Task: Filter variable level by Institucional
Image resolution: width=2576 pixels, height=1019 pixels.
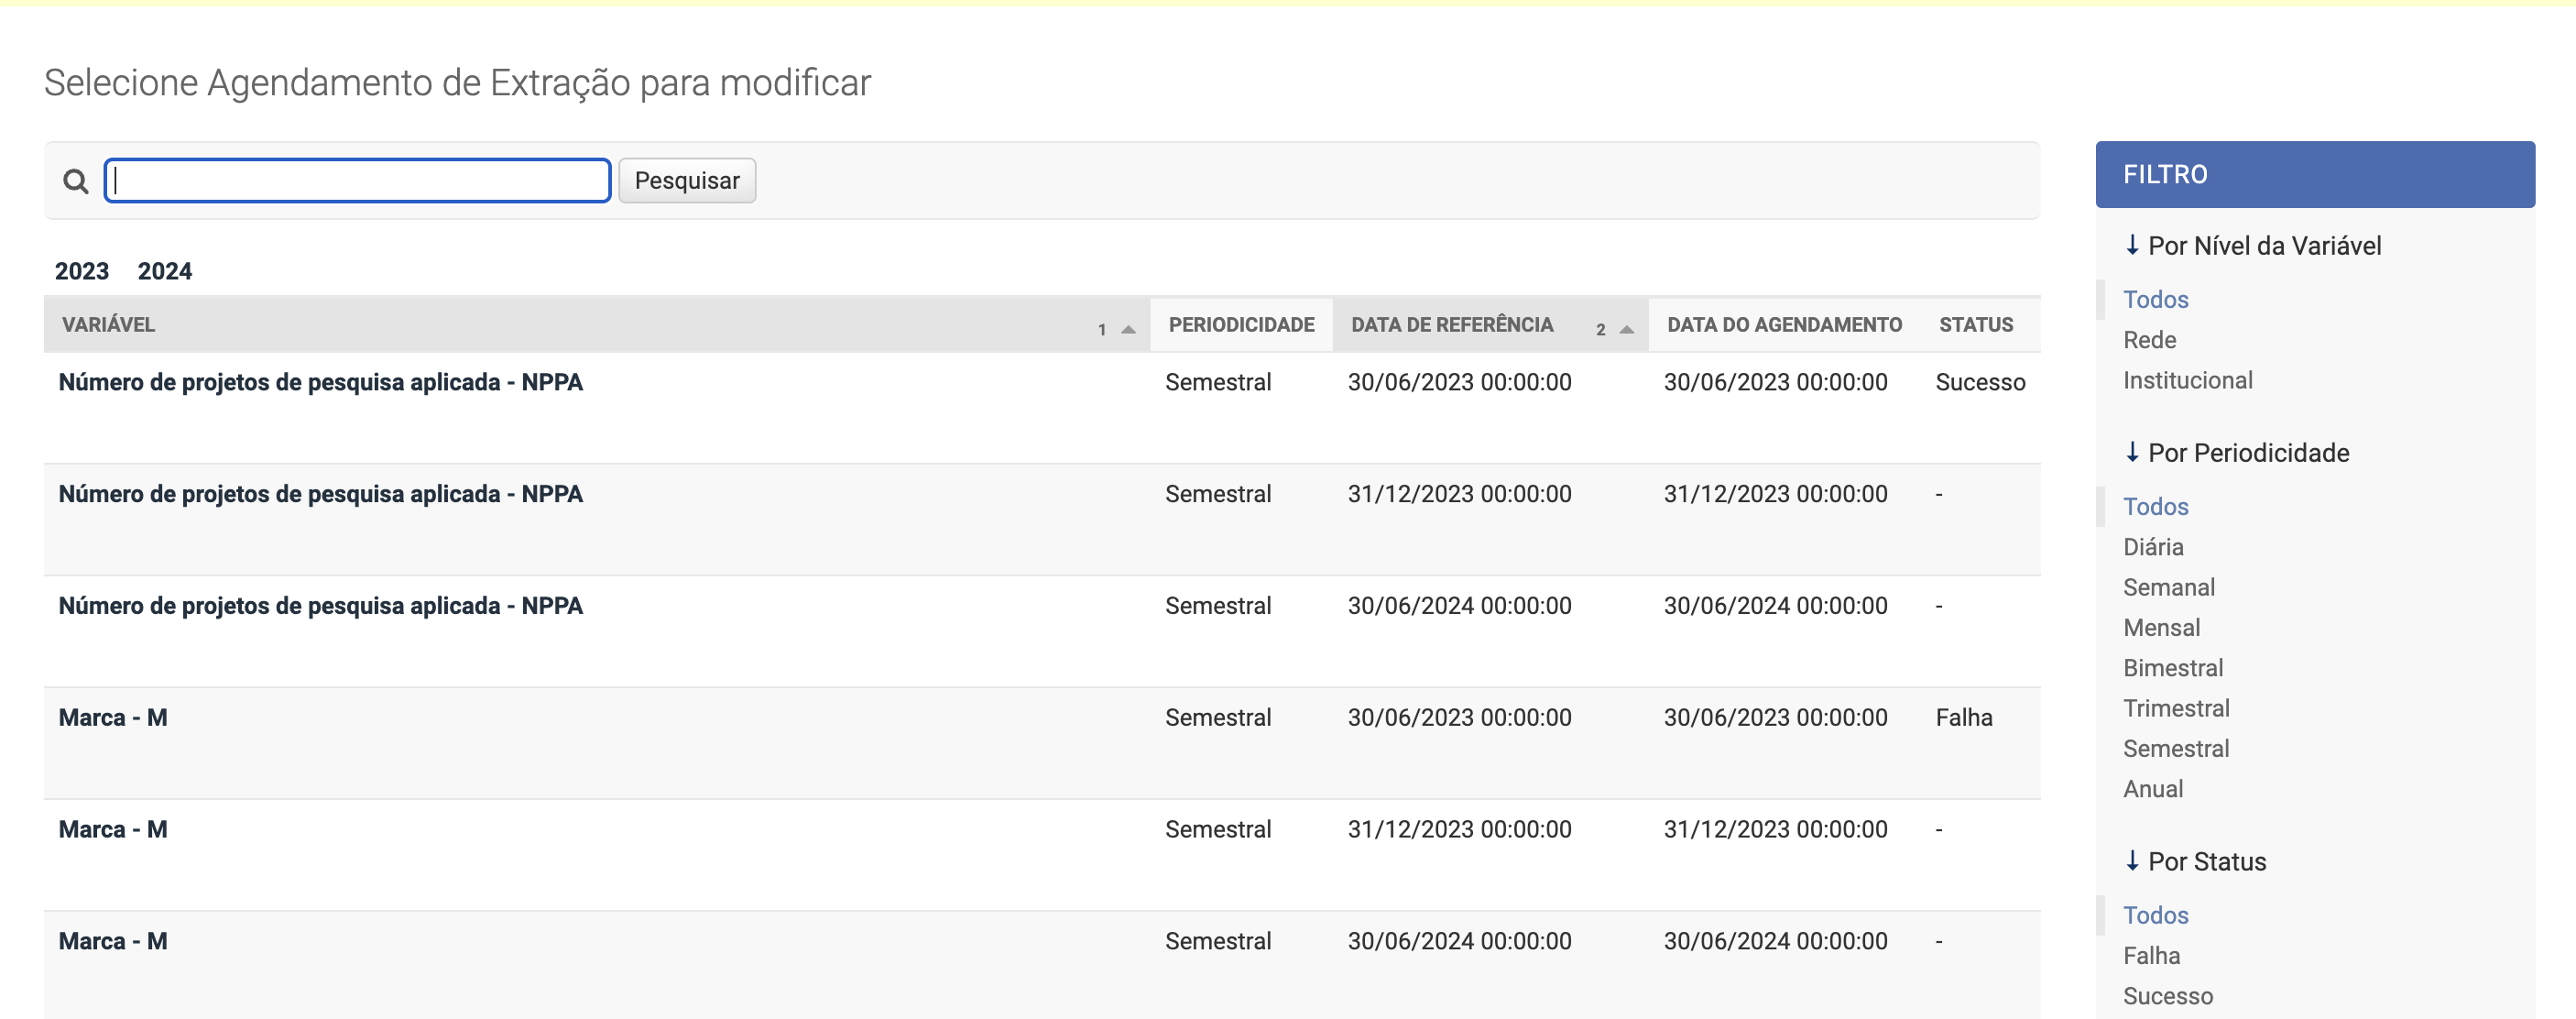Action: [x=2188, y=381]
